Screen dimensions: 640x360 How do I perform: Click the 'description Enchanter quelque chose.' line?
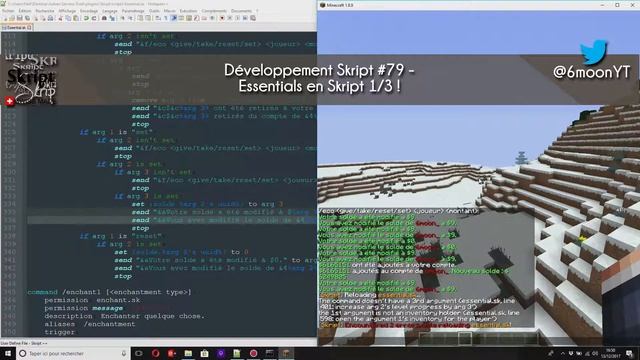click(124, 316)
